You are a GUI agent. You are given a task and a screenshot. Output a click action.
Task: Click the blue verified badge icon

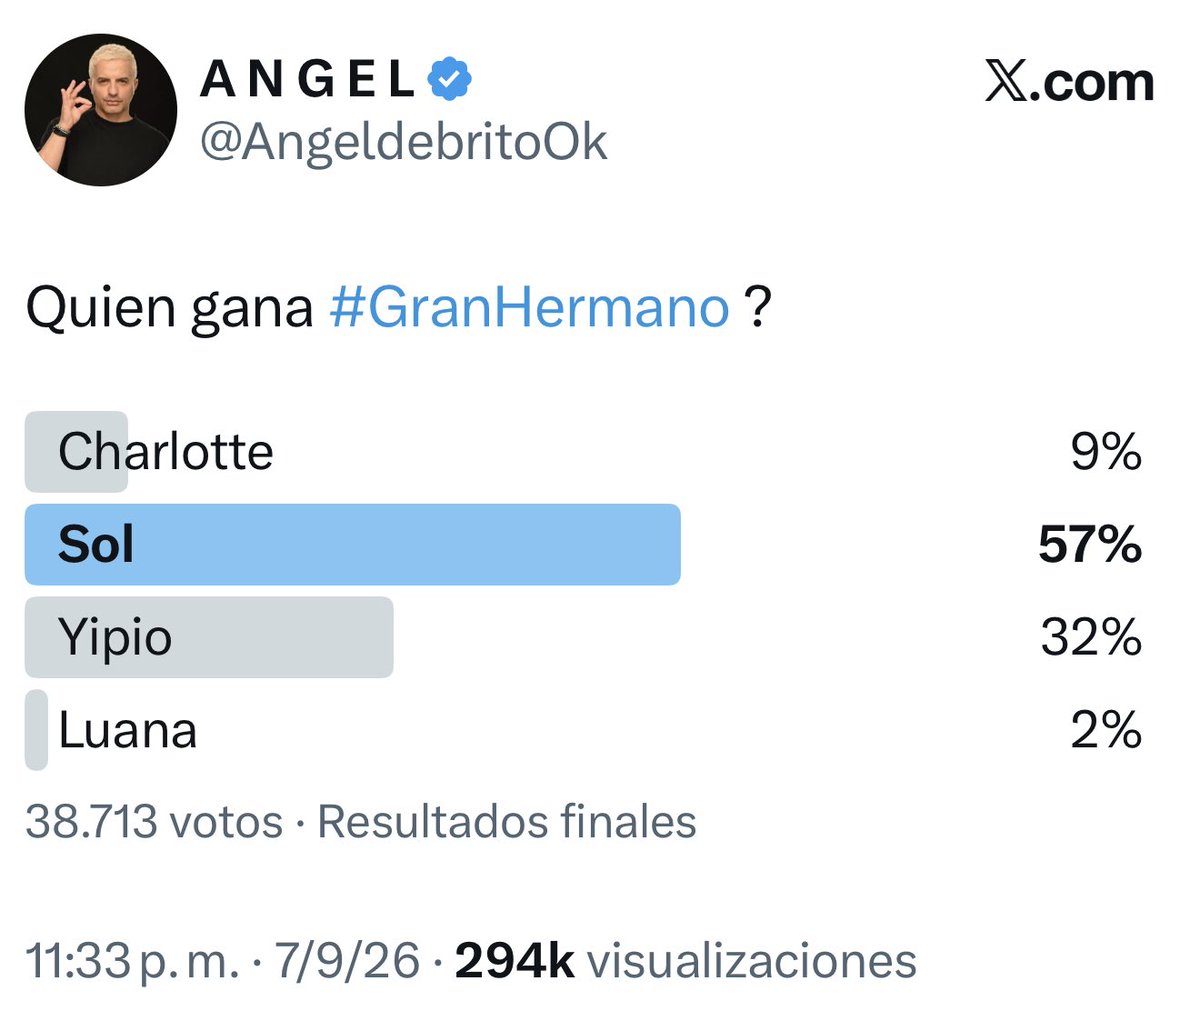coord(450,79)
